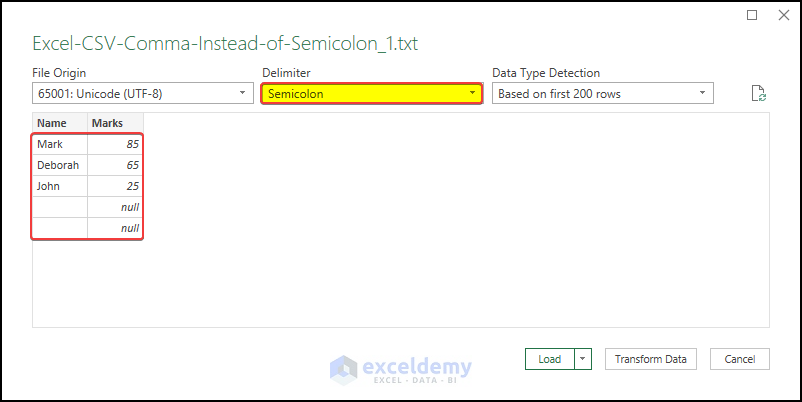The width and height of the screenshot is (802, 402).
Task: Click the last null Marks cell
Action: point(114,228)
